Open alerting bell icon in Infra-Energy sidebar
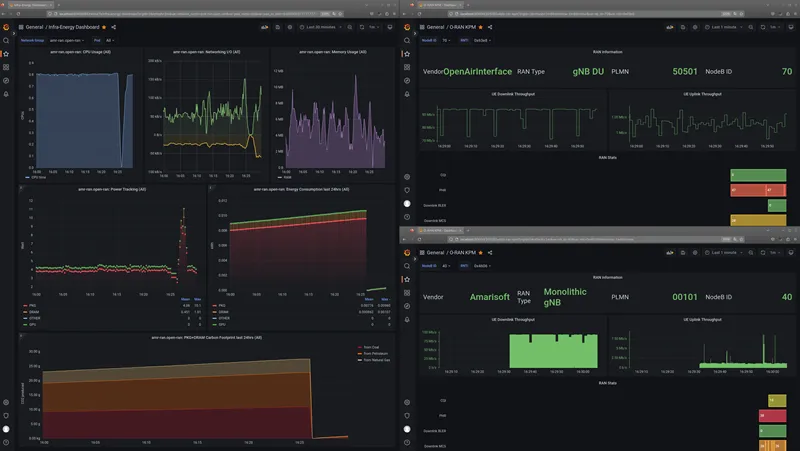Image resolution: width=800 pixels, height=451 pixels. pos(6,94)
